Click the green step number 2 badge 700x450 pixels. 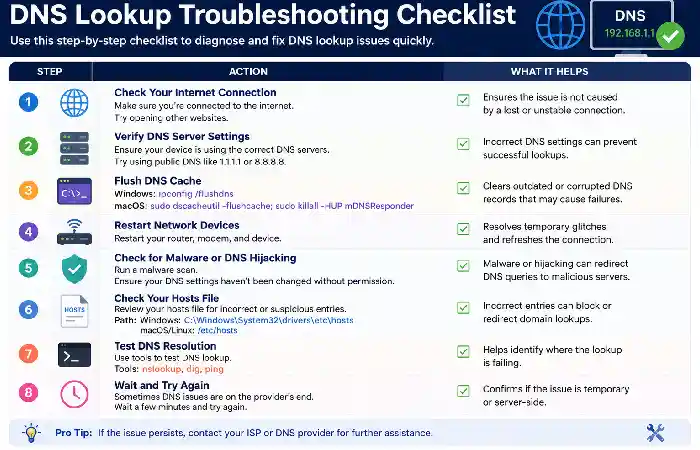[x=28, y=146]
